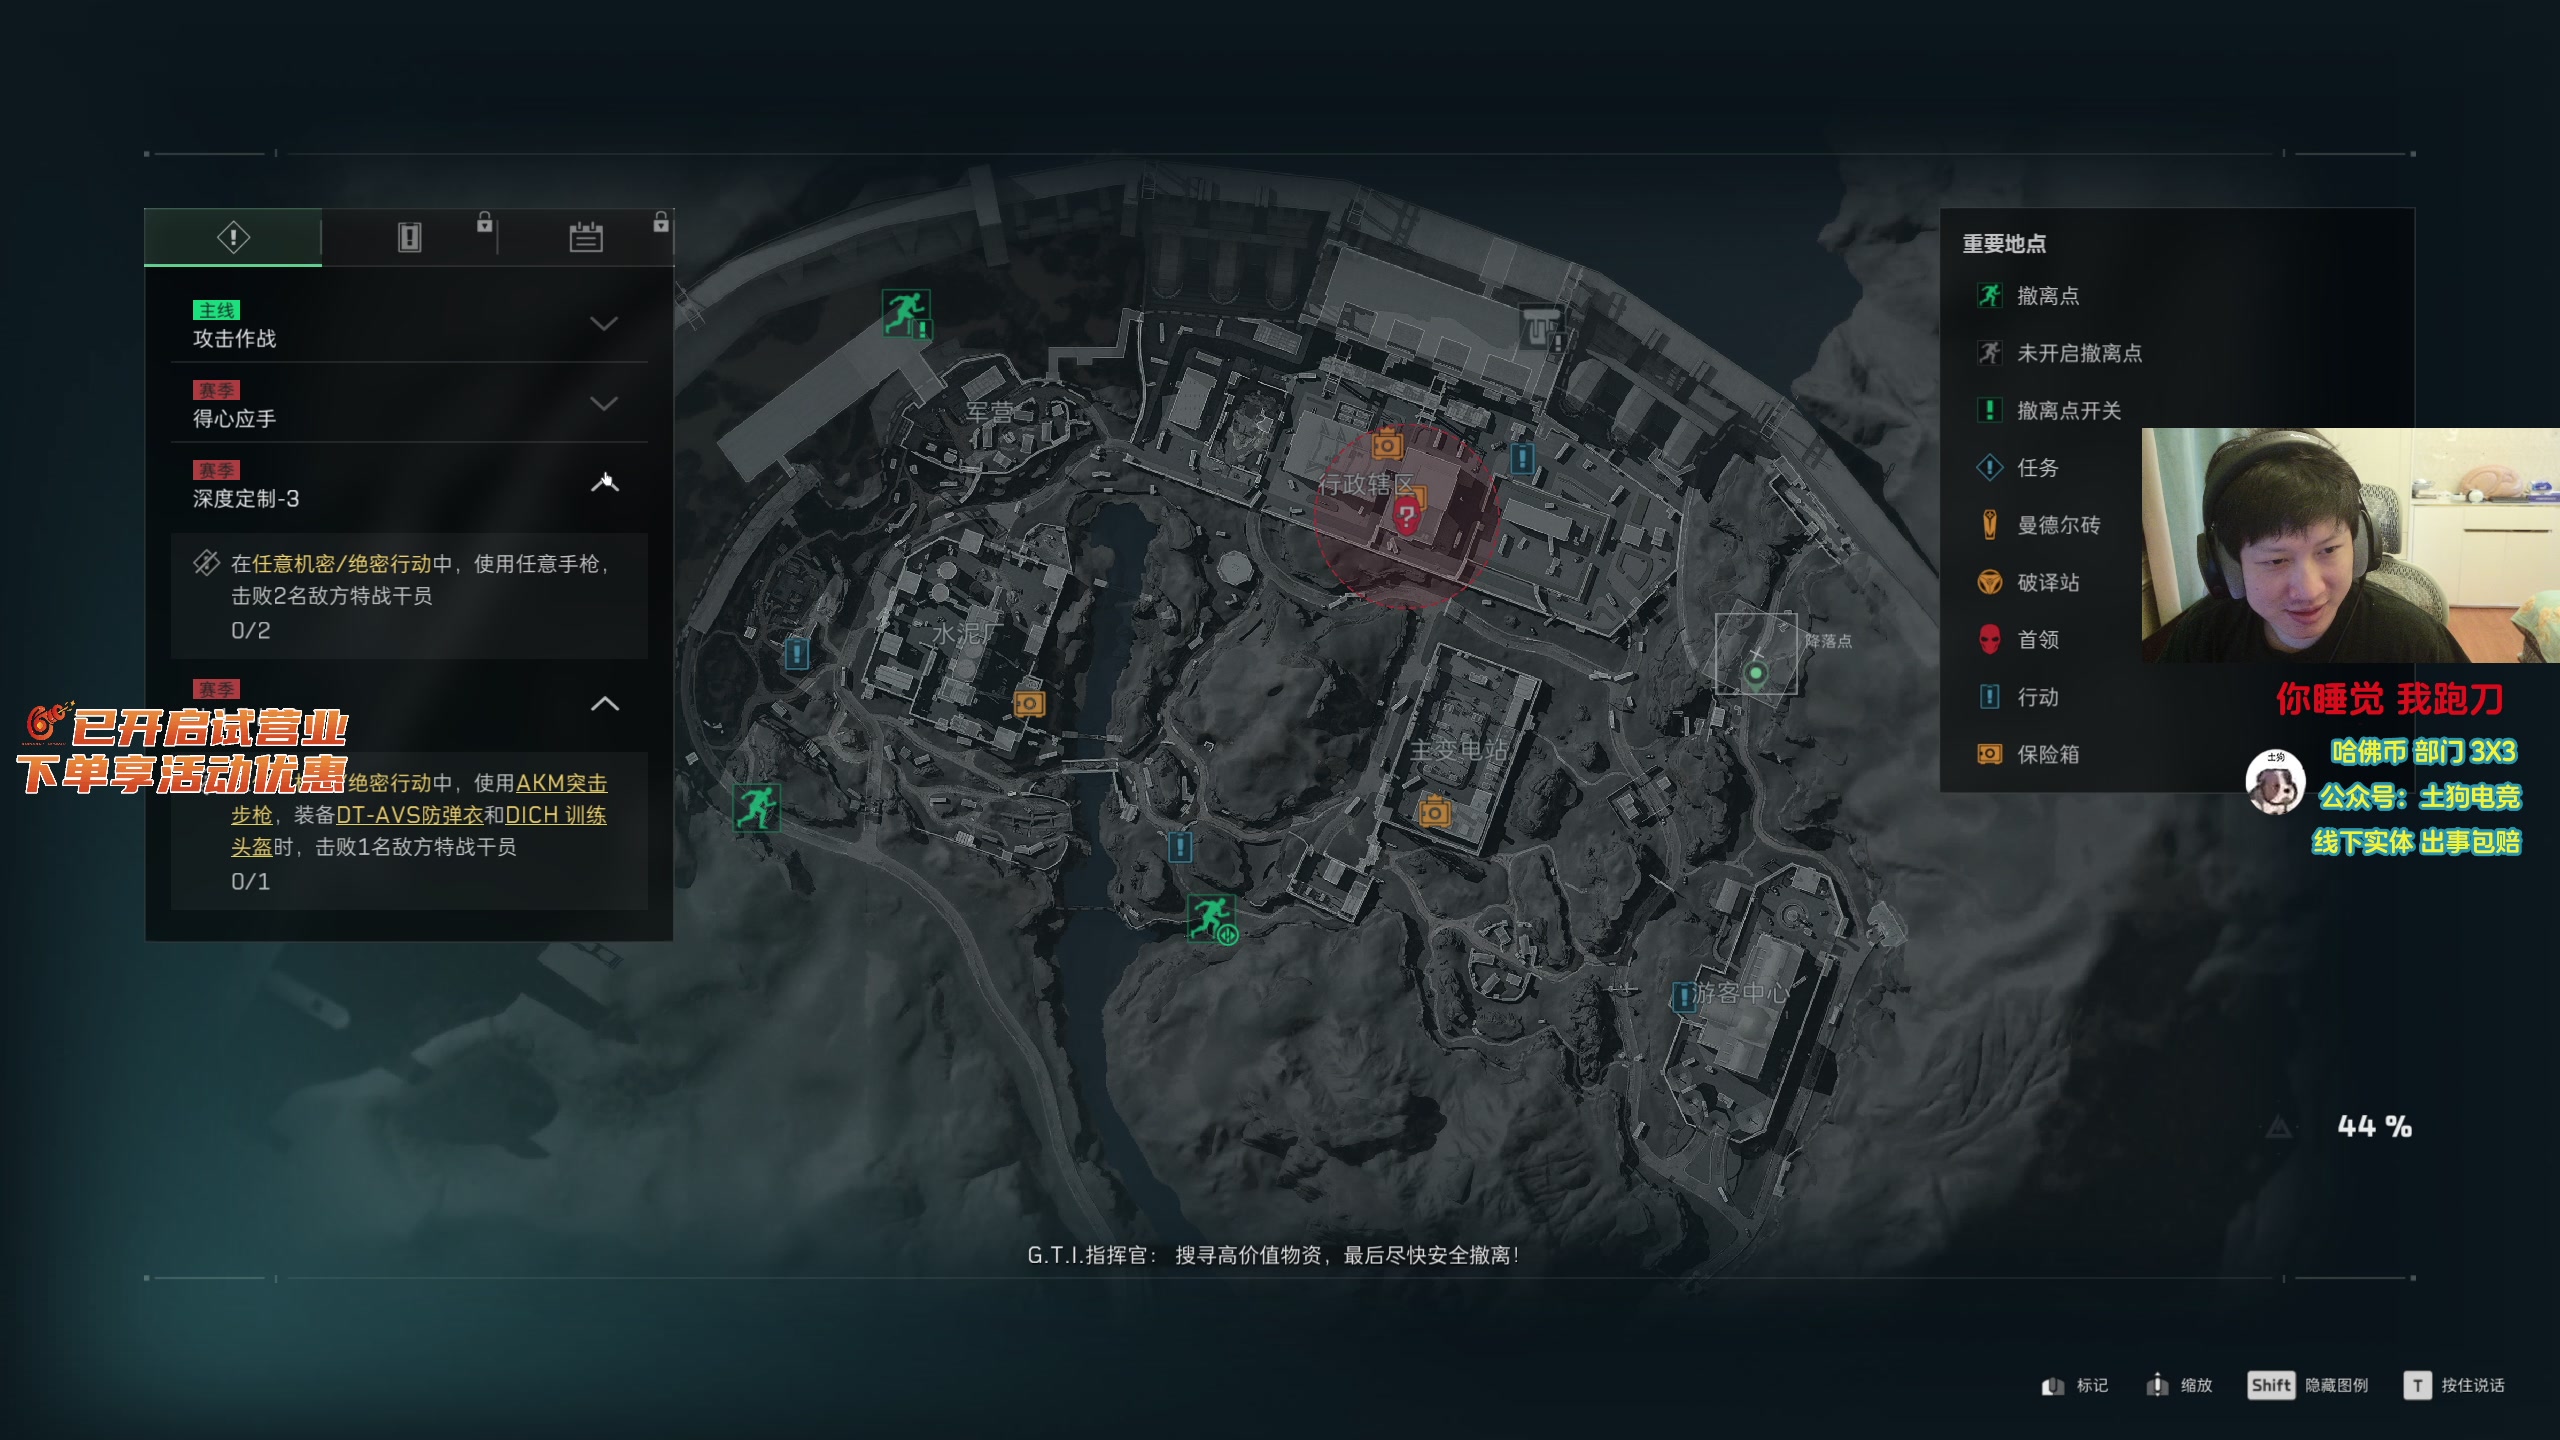
Task: Select the extraction point near 军营
Action: (906, 313)
